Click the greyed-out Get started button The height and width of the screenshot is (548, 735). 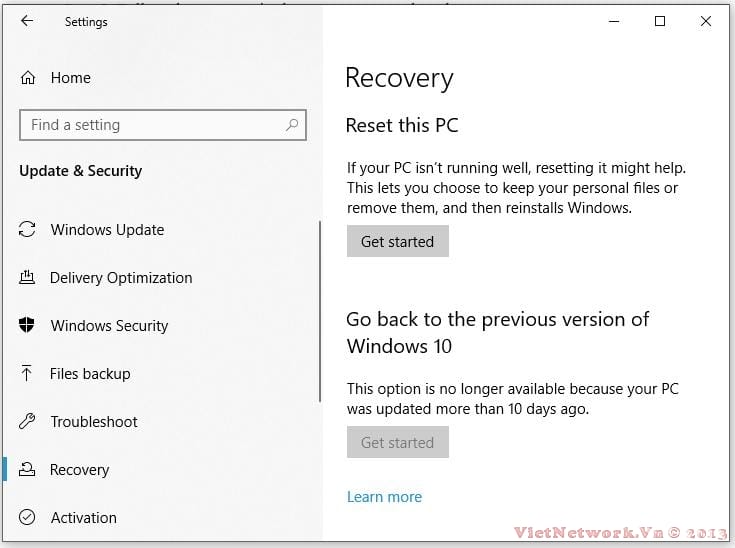click(397, 443)
